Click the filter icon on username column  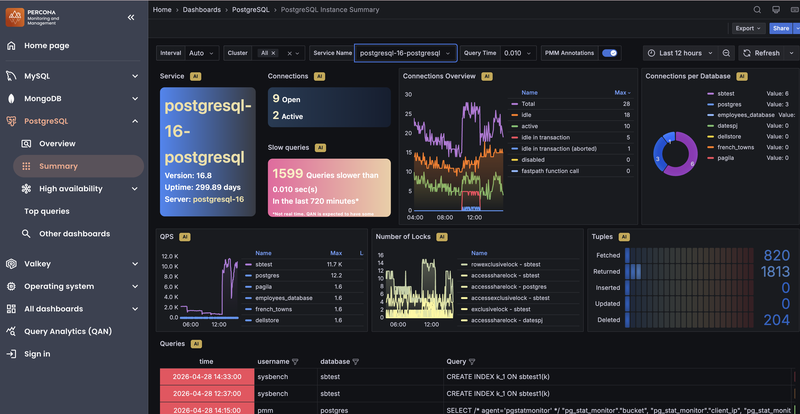click(x=295, y=361)
